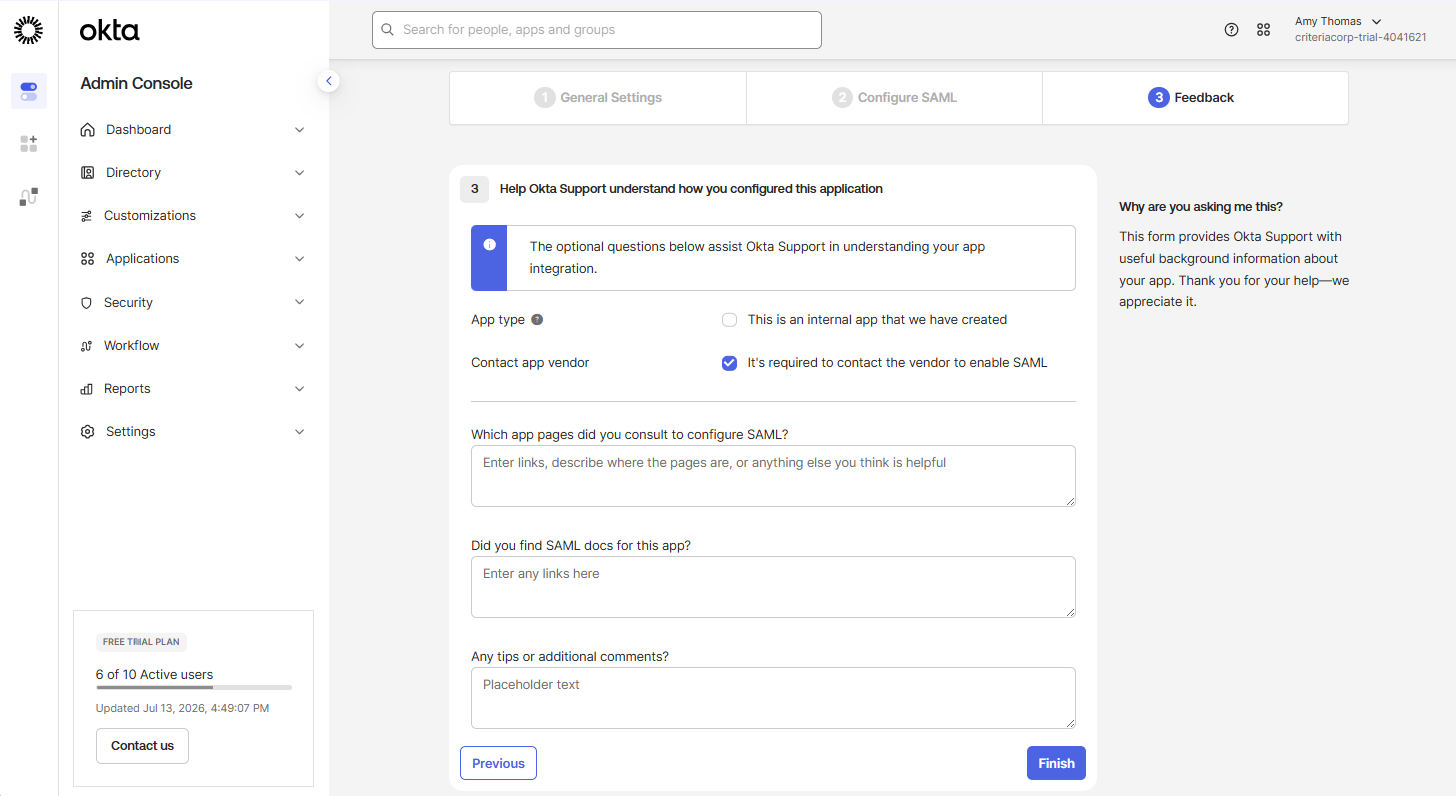Click the Applications grid icon

click(87, 259)
